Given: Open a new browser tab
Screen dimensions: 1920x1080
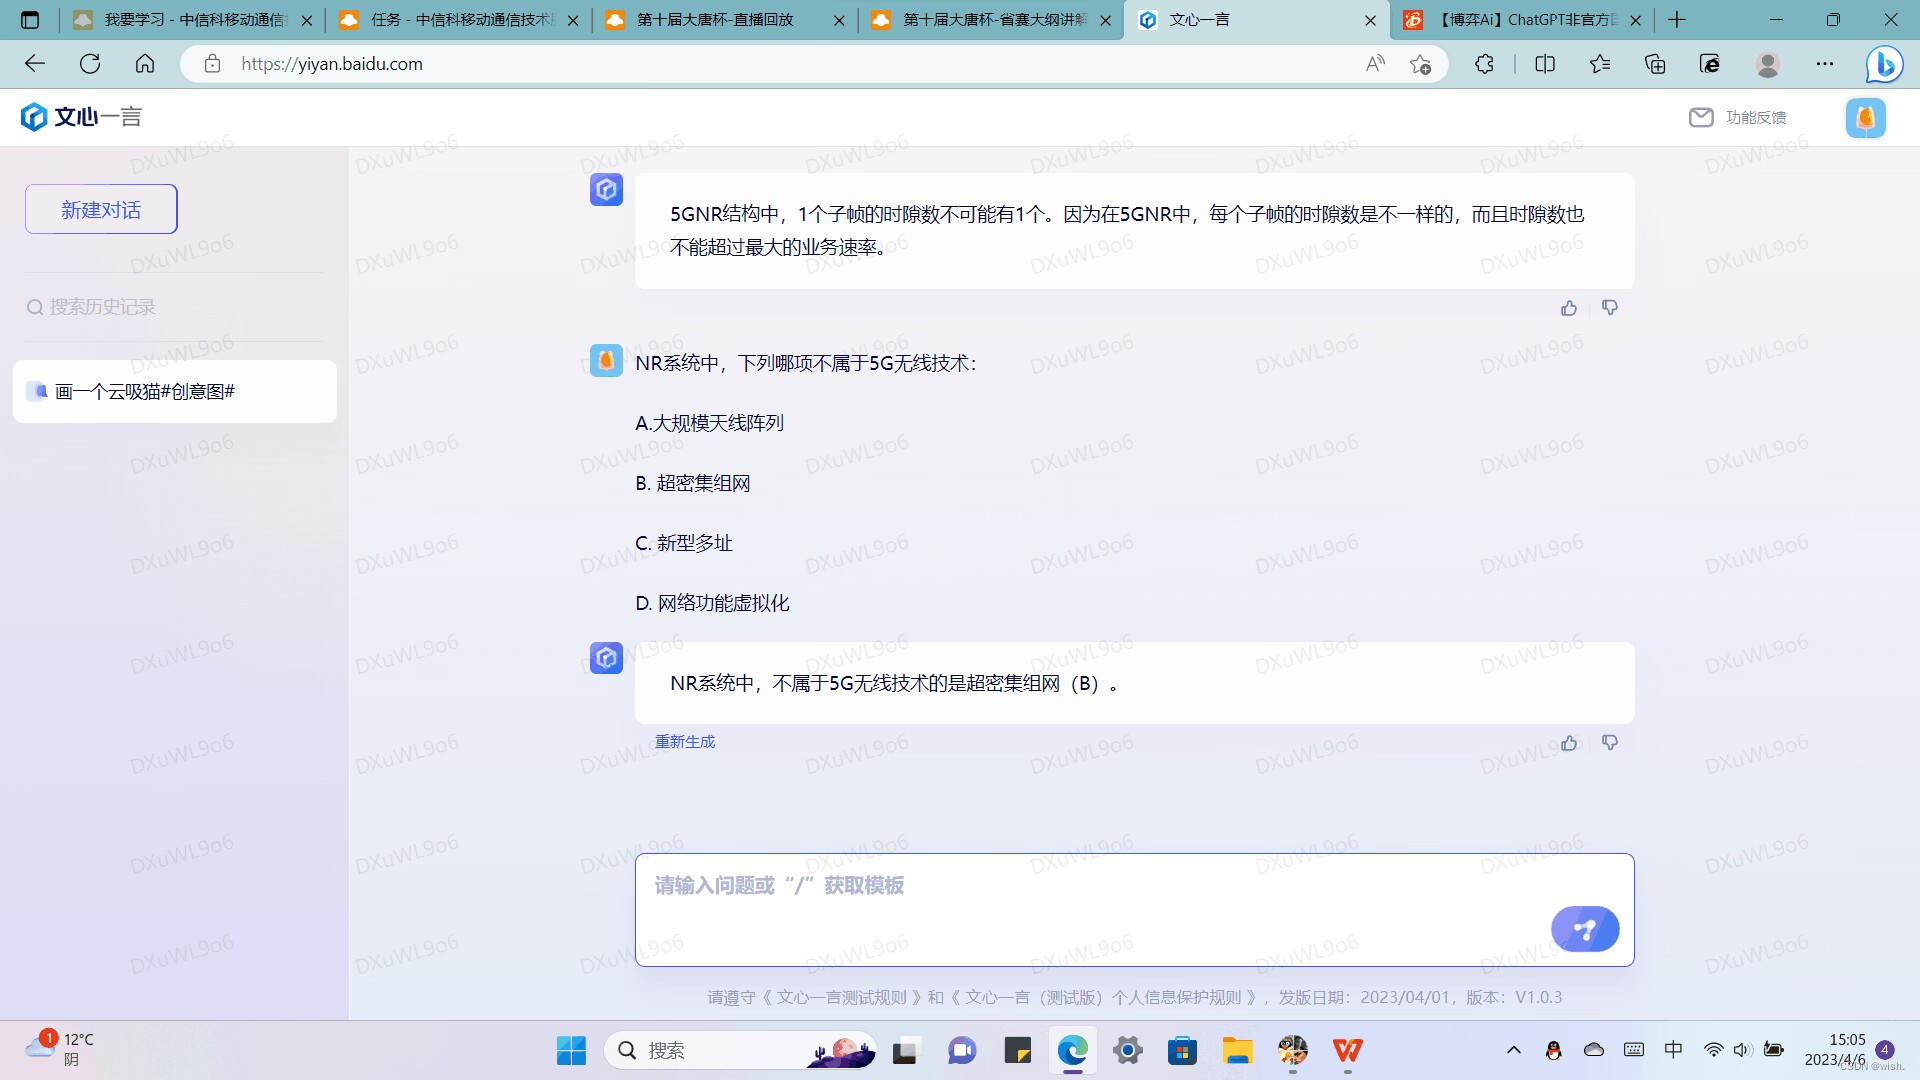Looking at the screenshot, I should 1677,20.
